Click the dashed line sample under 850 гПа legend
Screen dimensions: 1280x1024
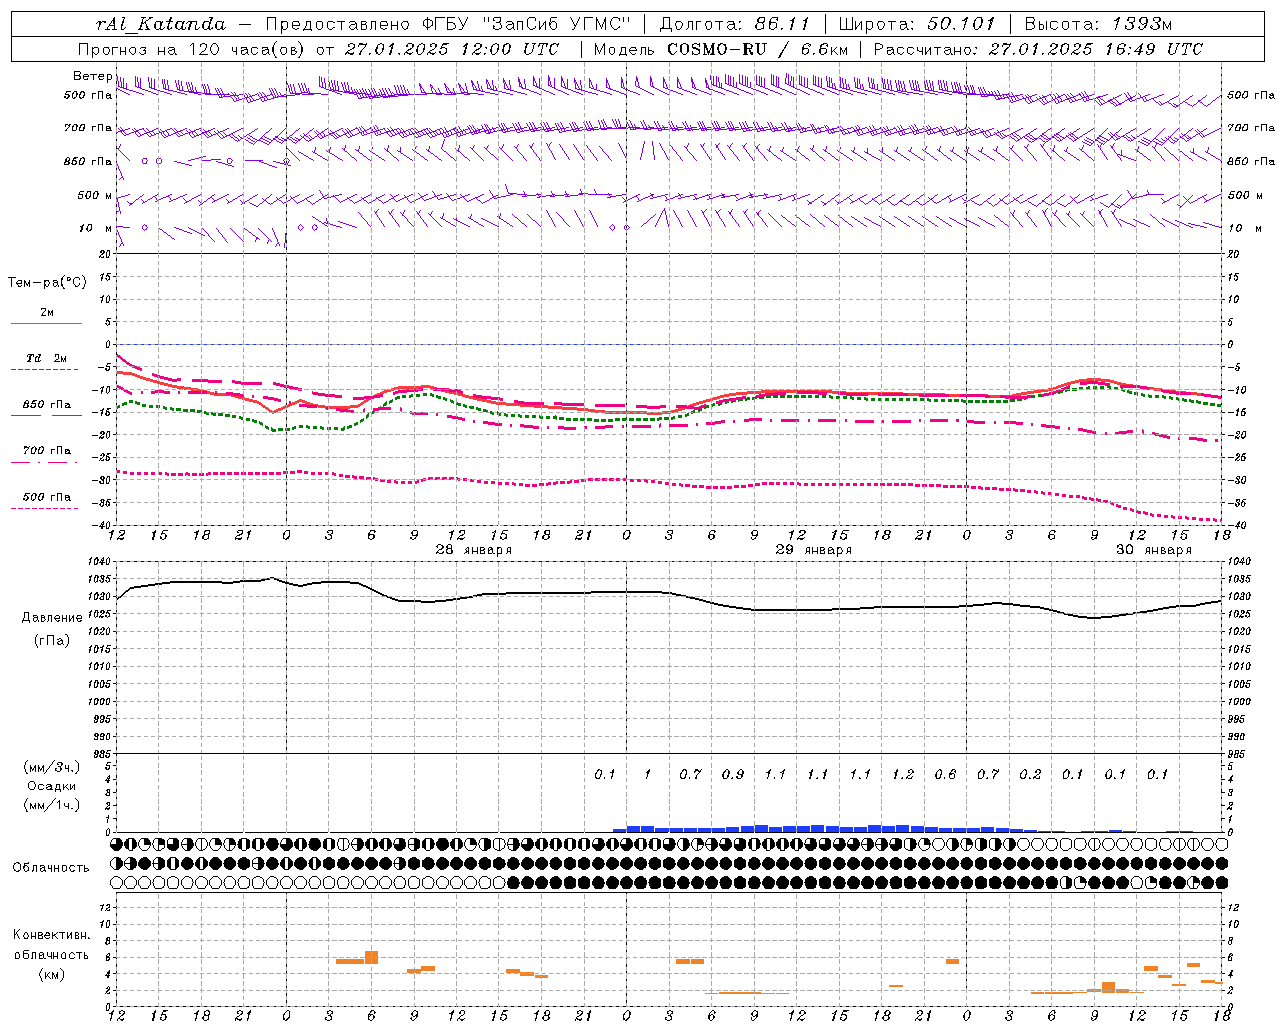[45, 415]
